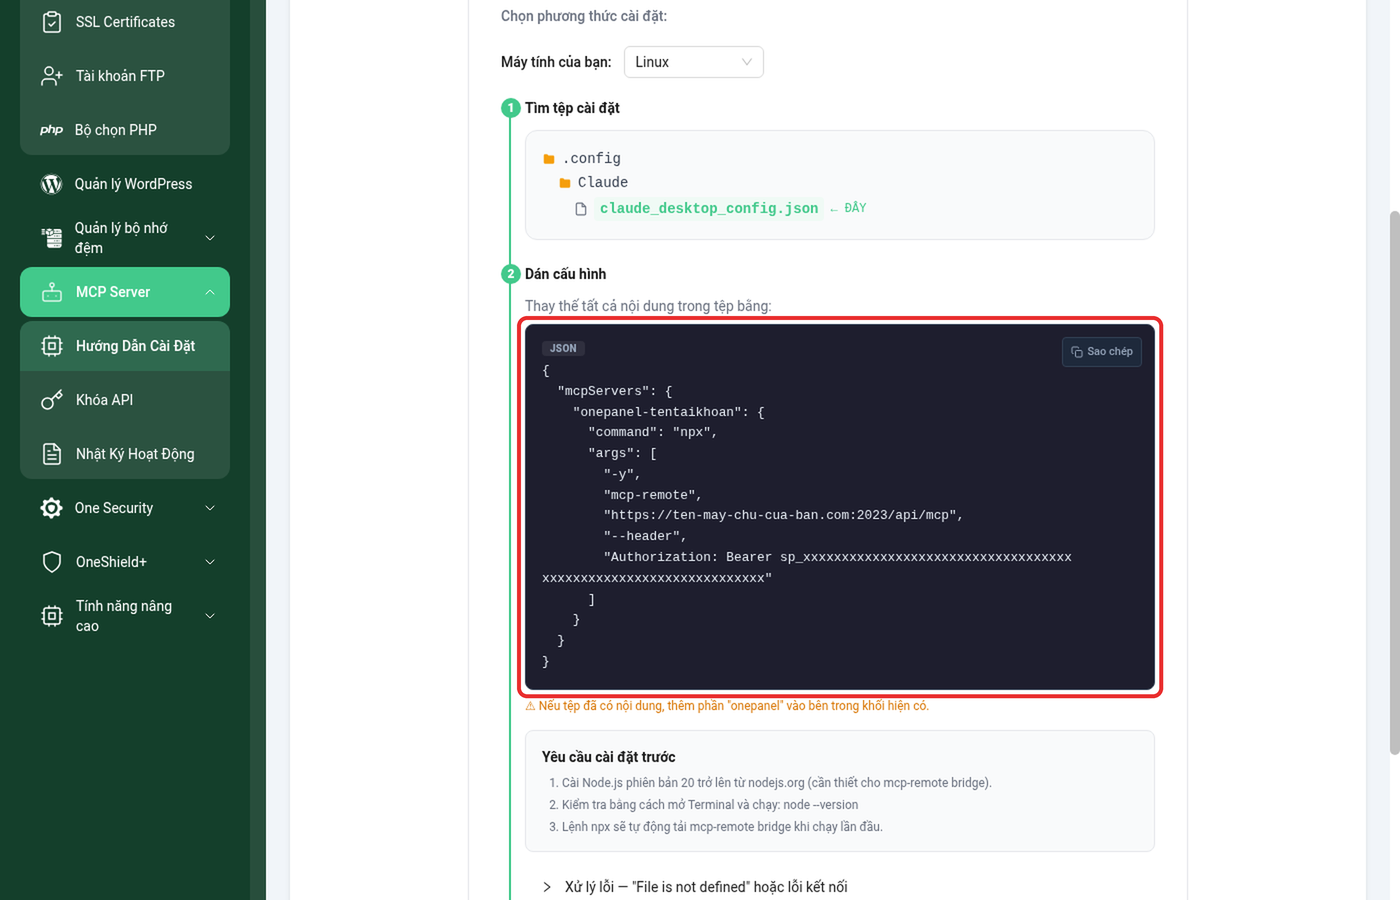Click the One Security gear icon
This screenshot has height=900, width=1400.
[52, 508]
